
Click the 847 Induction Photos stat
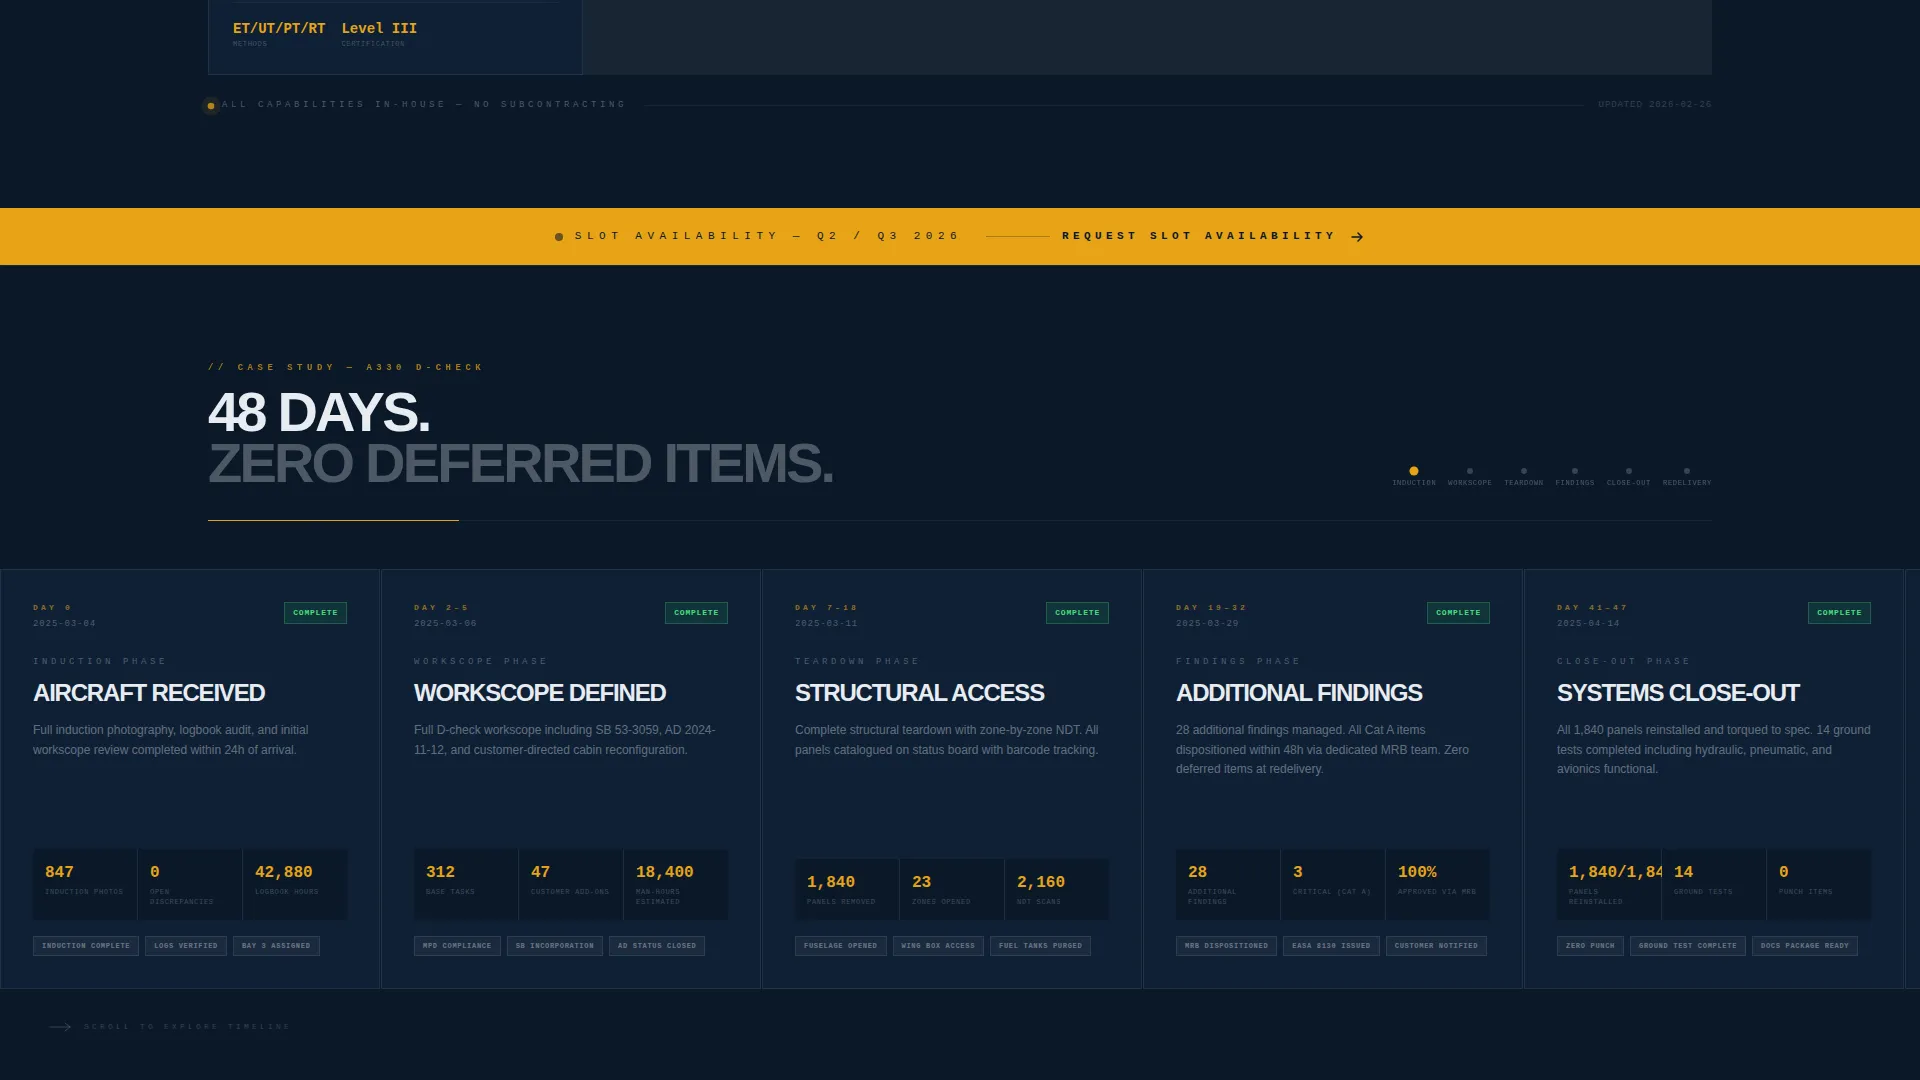click(85, 884)
